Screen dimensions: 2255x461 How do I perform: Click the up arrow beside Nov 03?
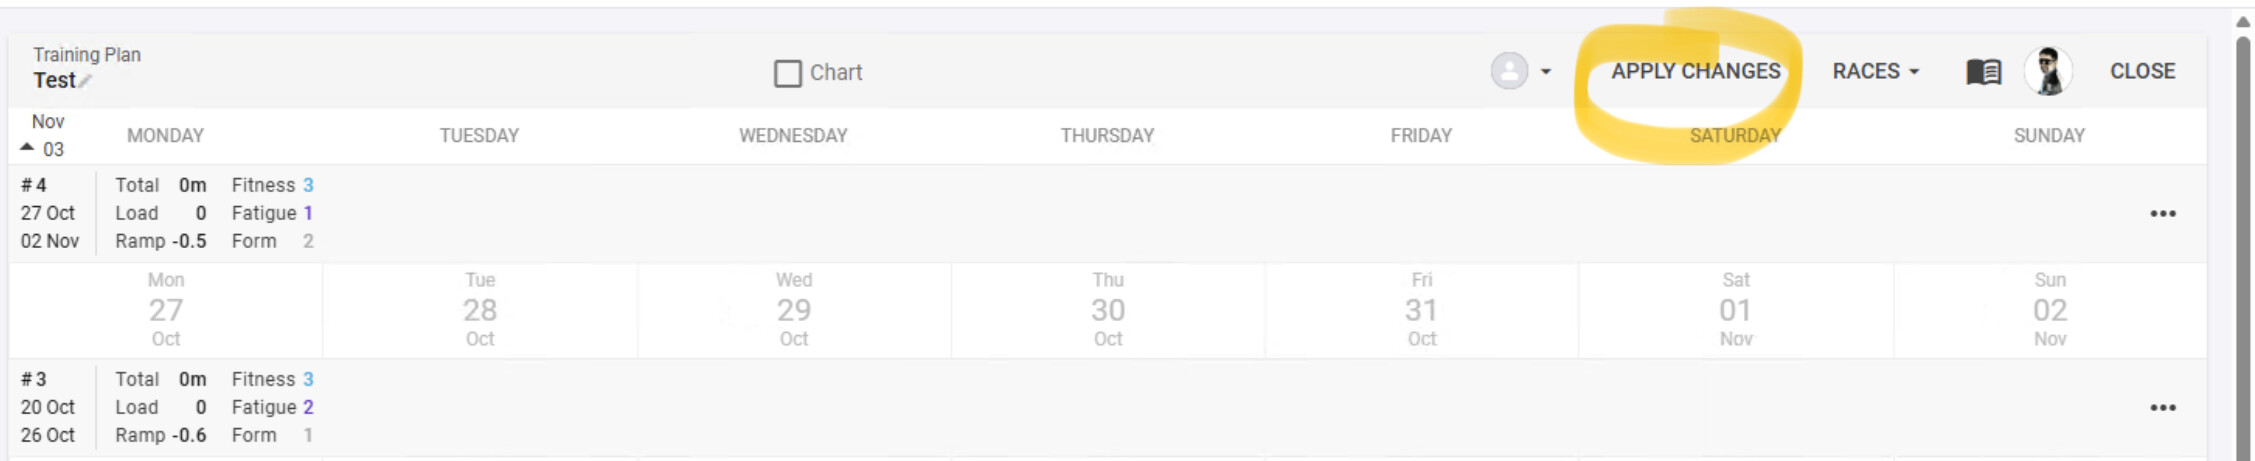point(27,148)
